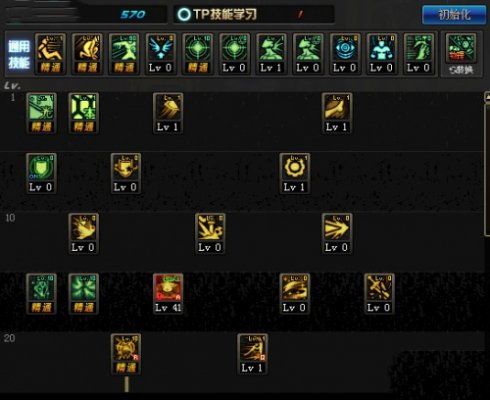Viewport: 490px width, 400px height.
Task: Select the golden eye skill icon
Action: 295,294
